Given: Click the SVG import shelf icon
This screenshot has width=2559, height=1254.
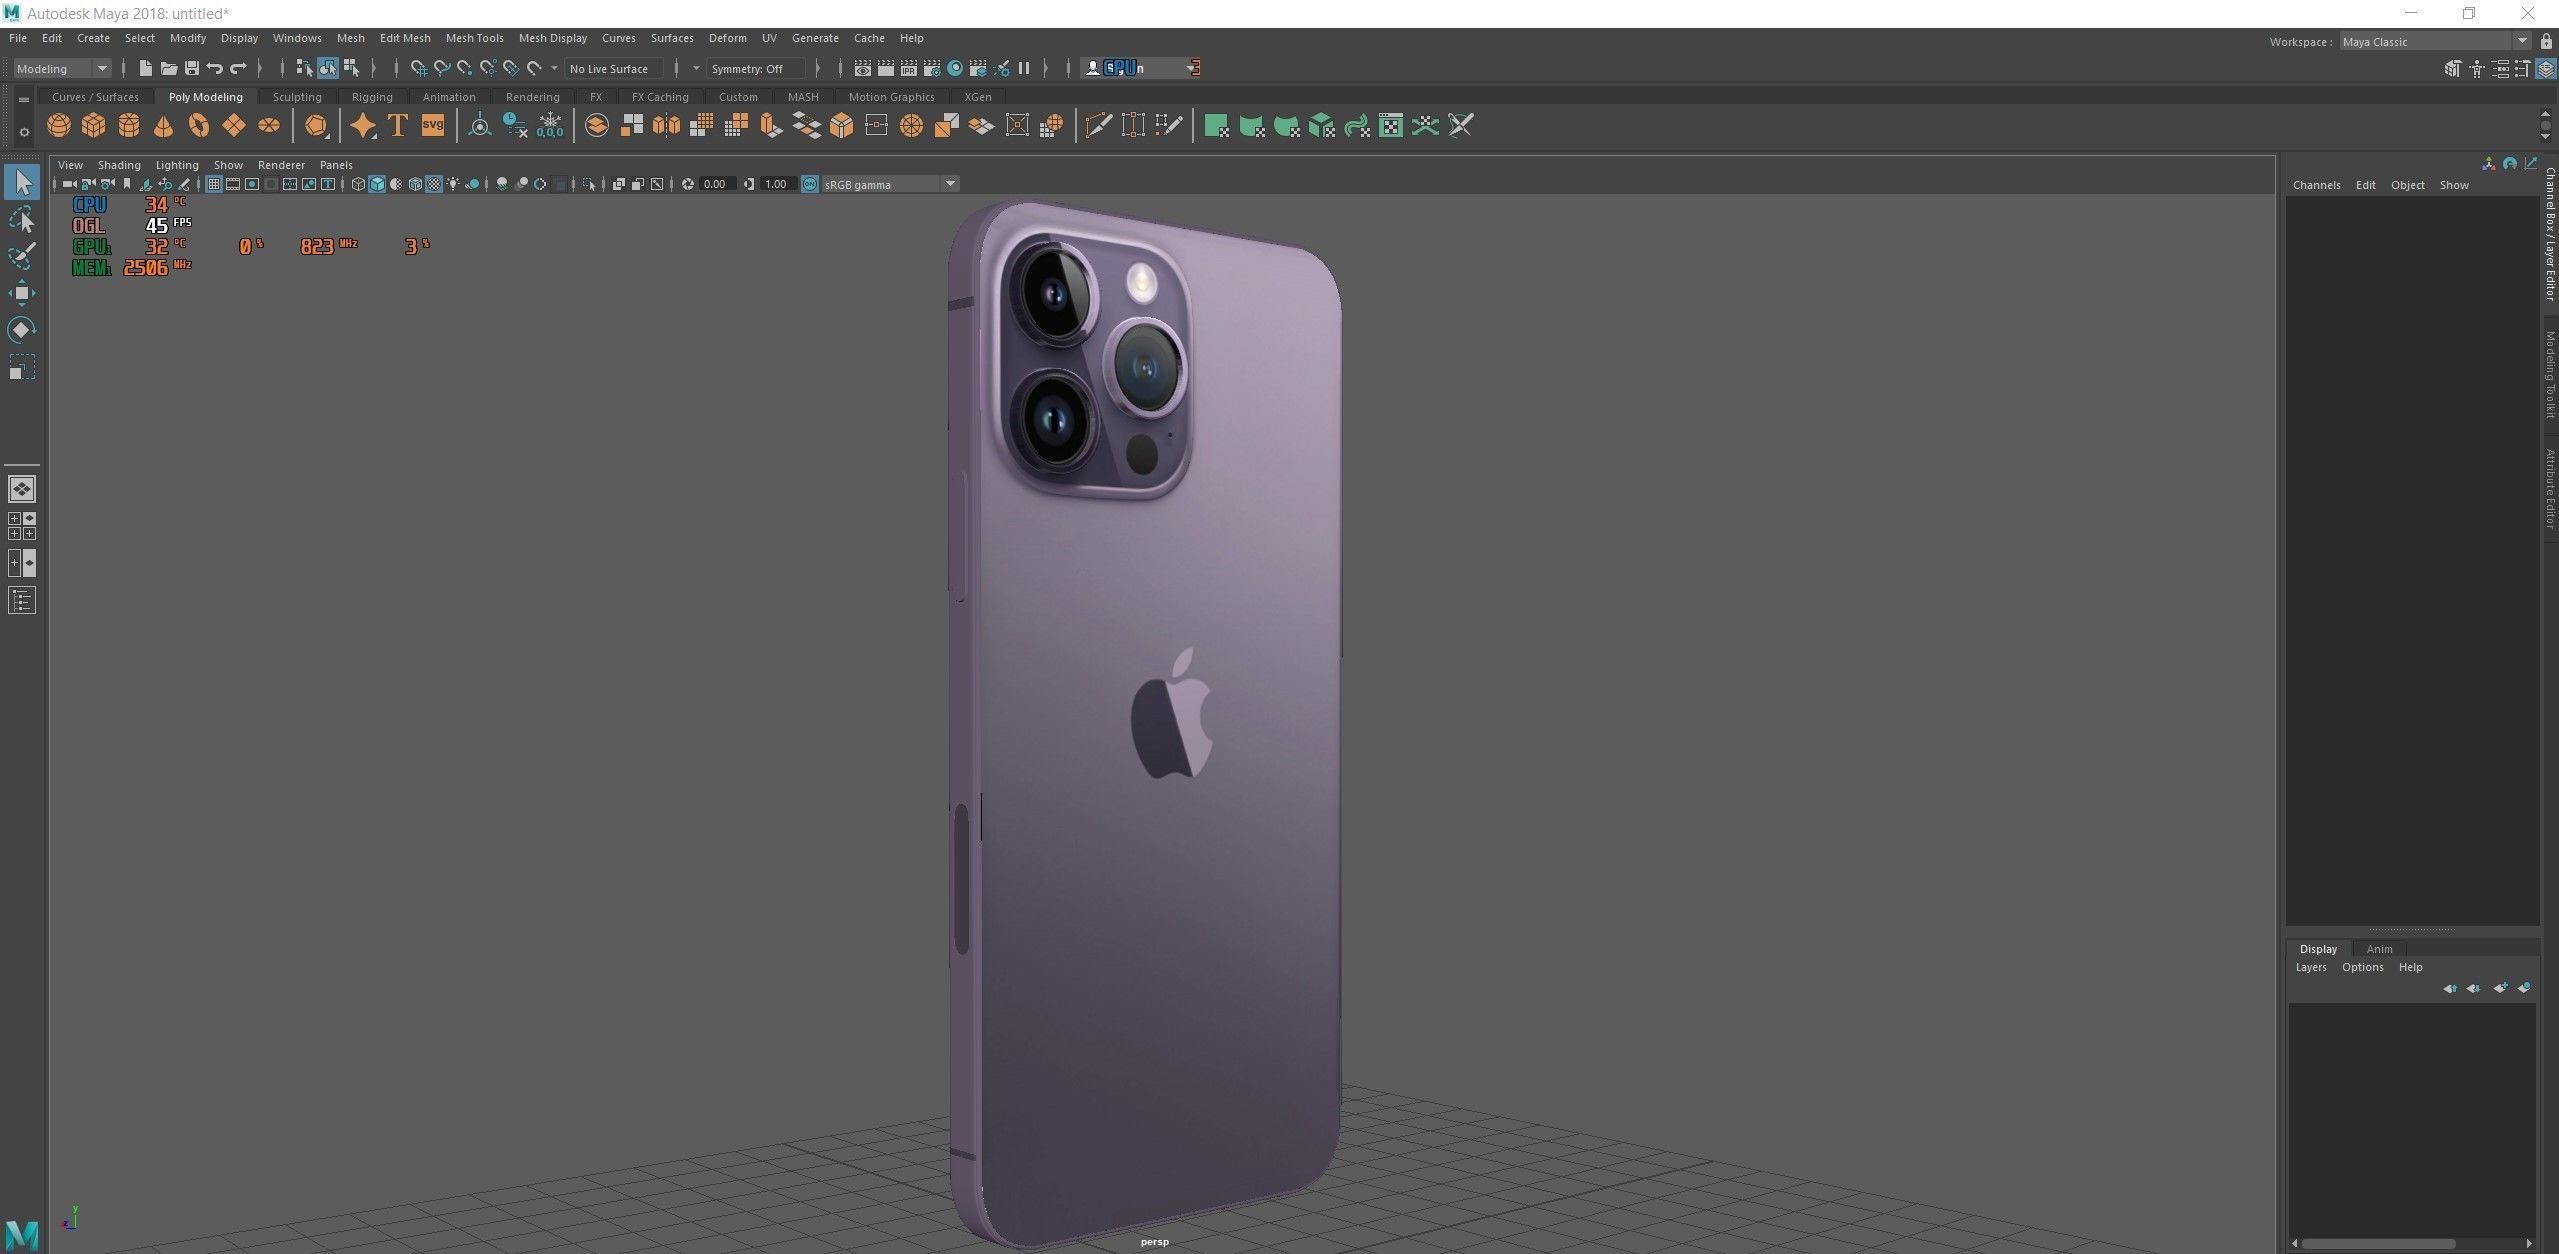Looking at the screenshot, I should click(x=433, y=126).
